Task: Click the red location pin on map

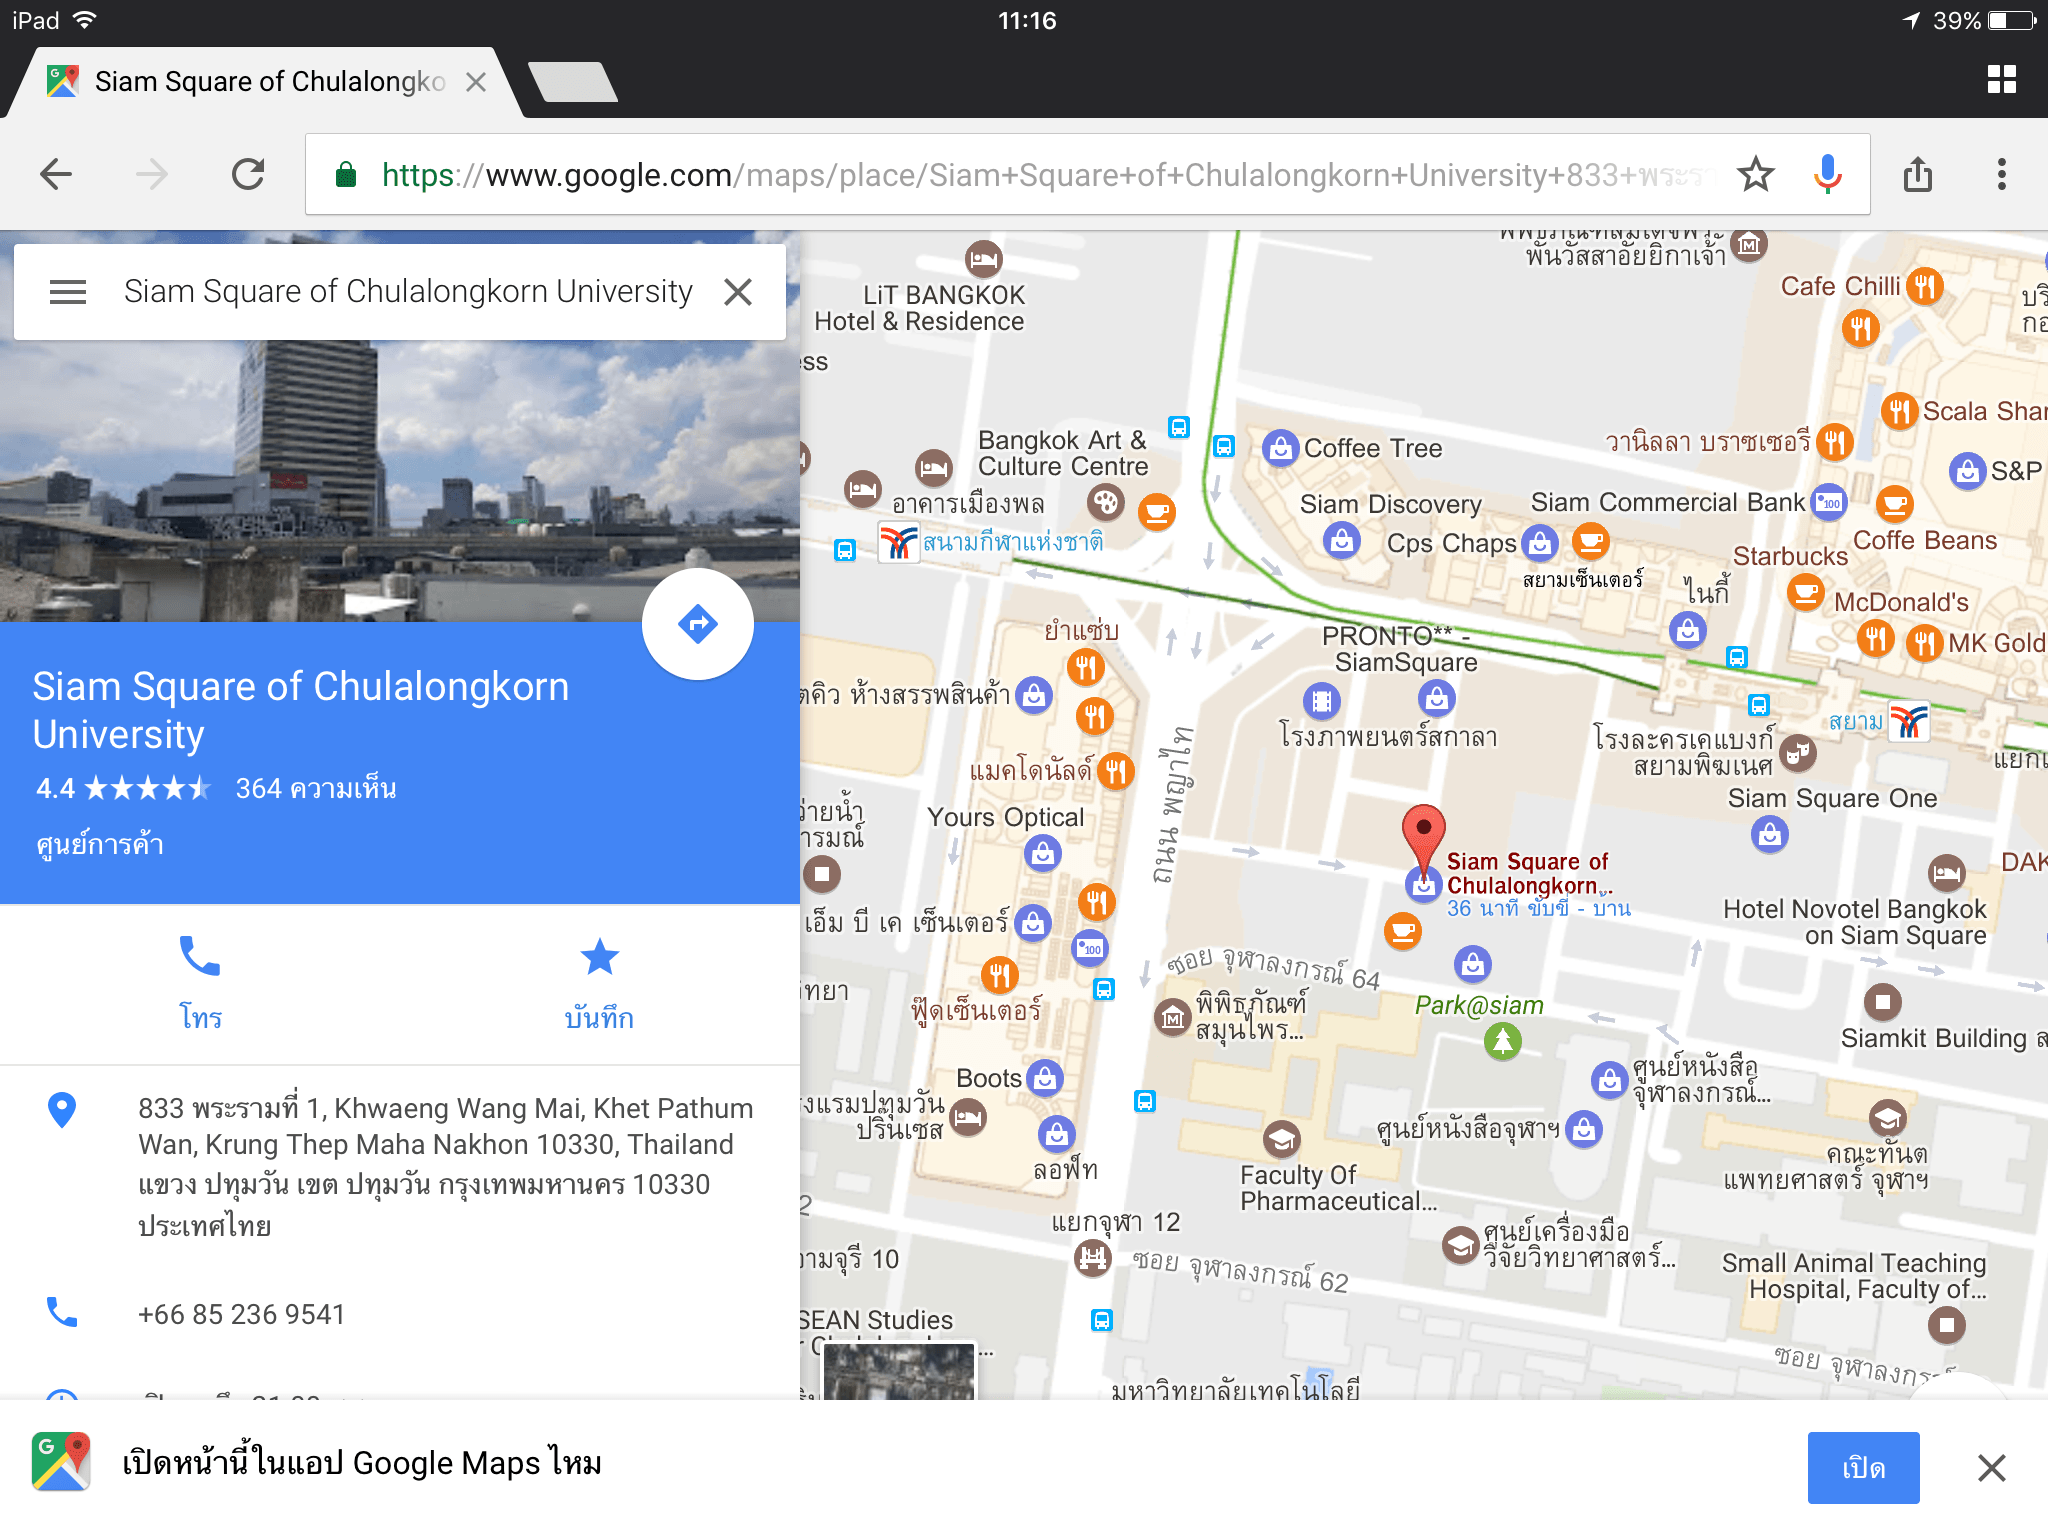Action: click(1423, 838)
